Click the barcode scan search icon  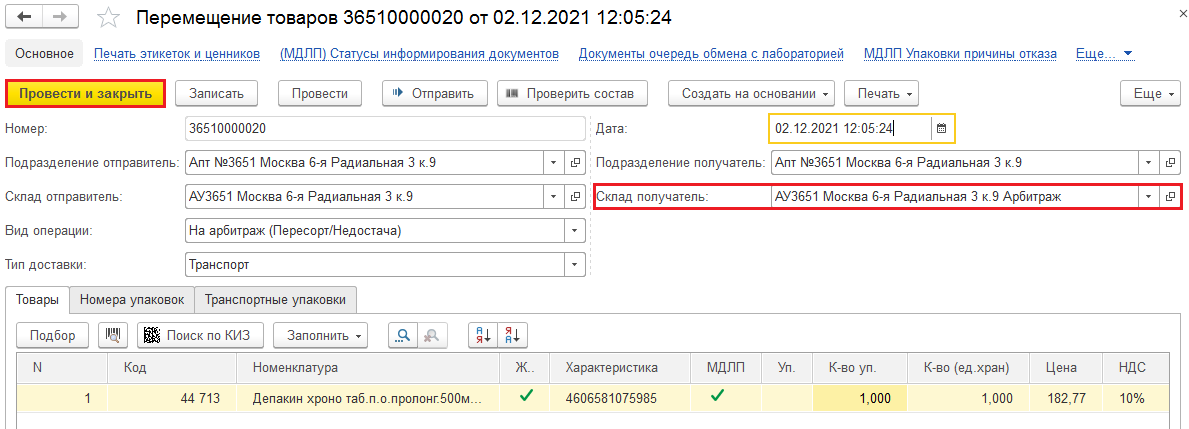113,334
